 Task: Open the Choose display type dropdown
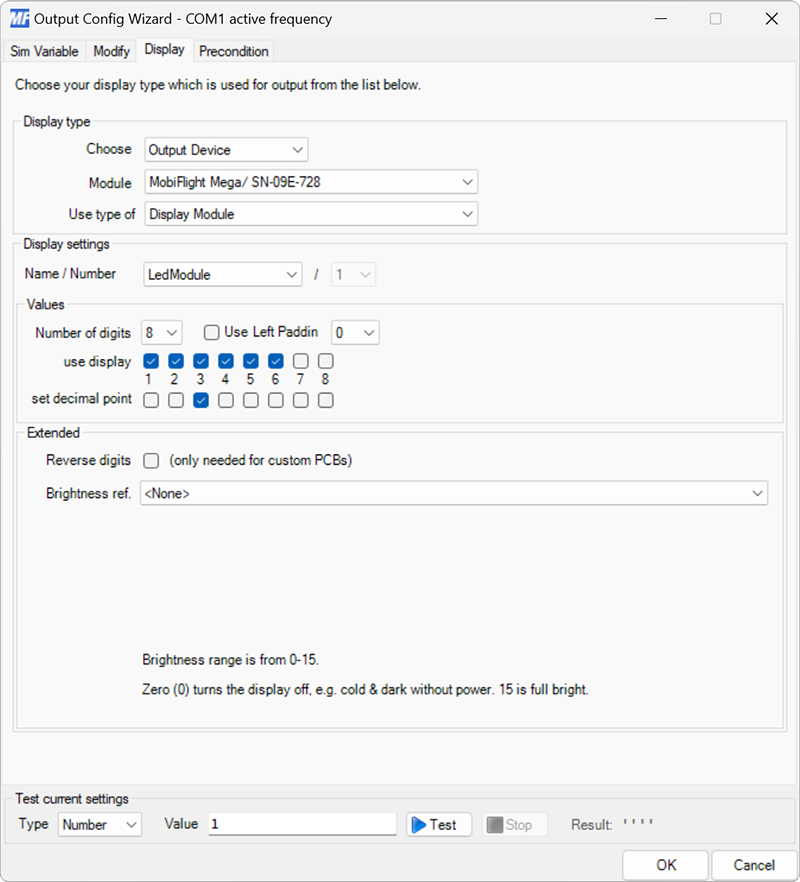click(225, 149)
